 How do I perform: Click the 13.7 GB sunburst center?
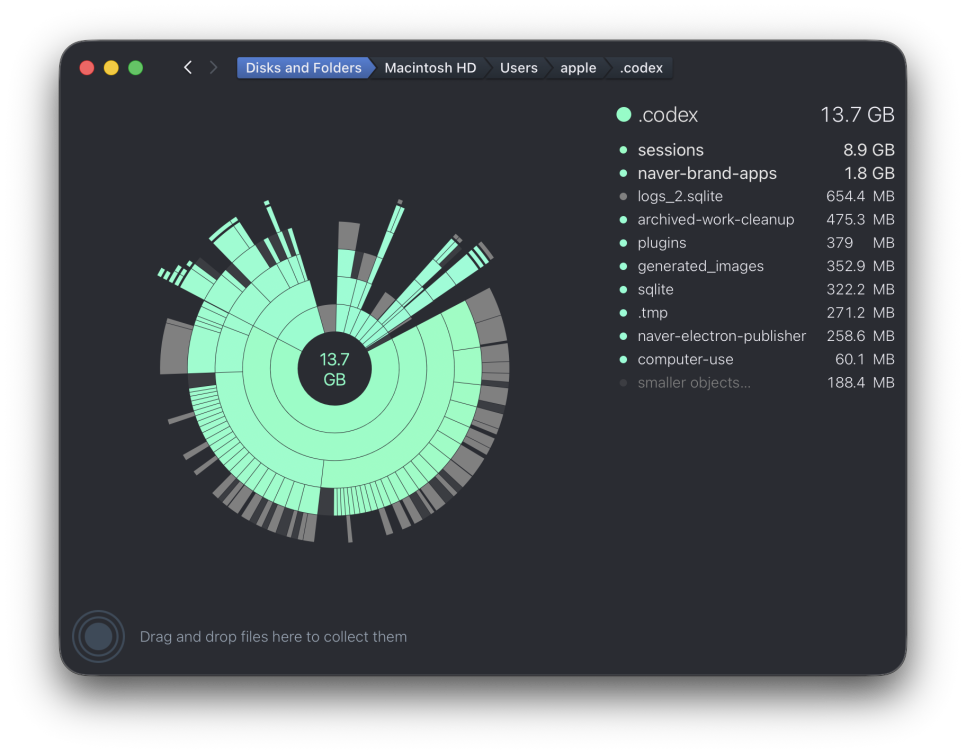point(335,369)
